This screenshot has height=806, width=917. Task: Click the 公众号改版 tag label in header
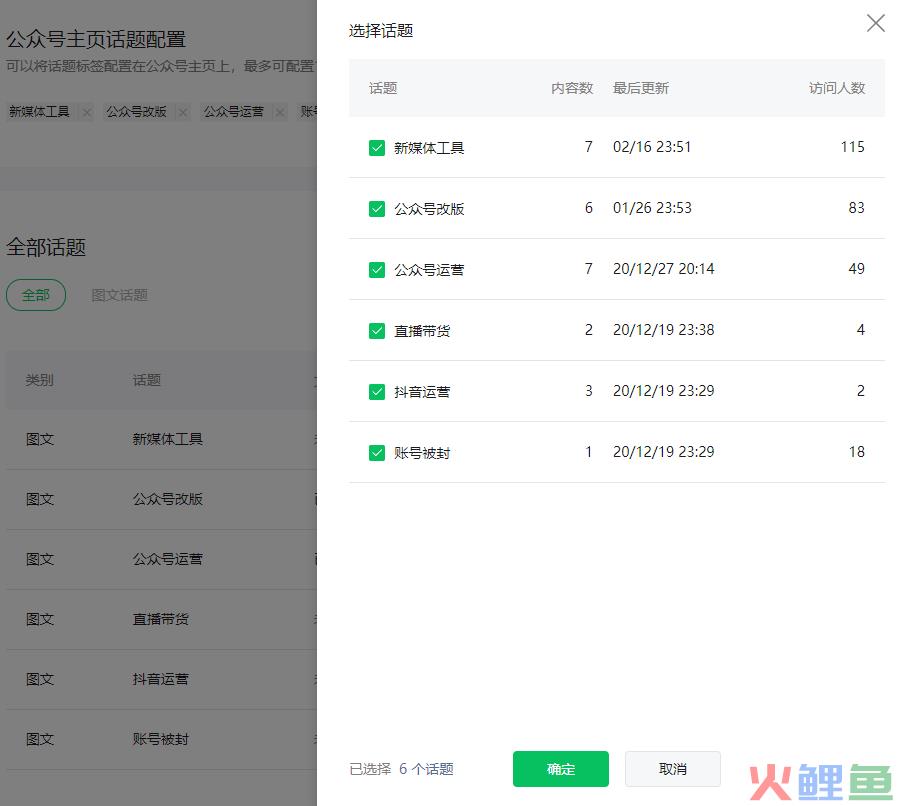[136, 112]
